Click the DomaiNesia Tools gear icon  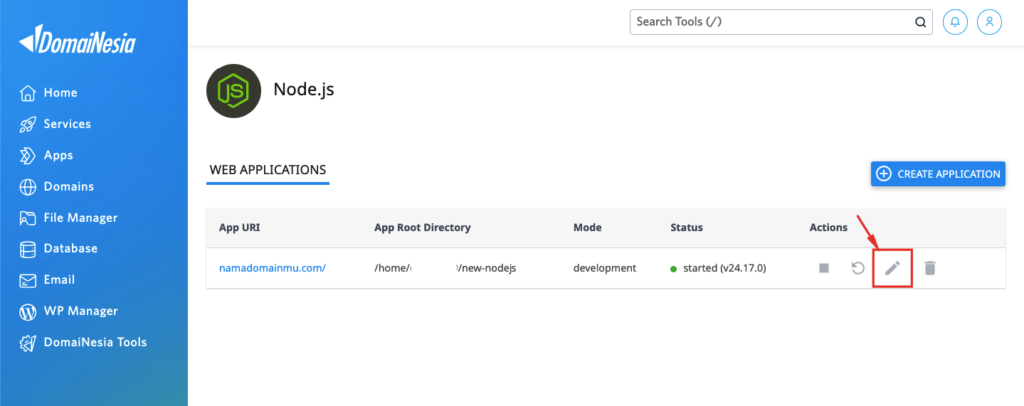27,343
